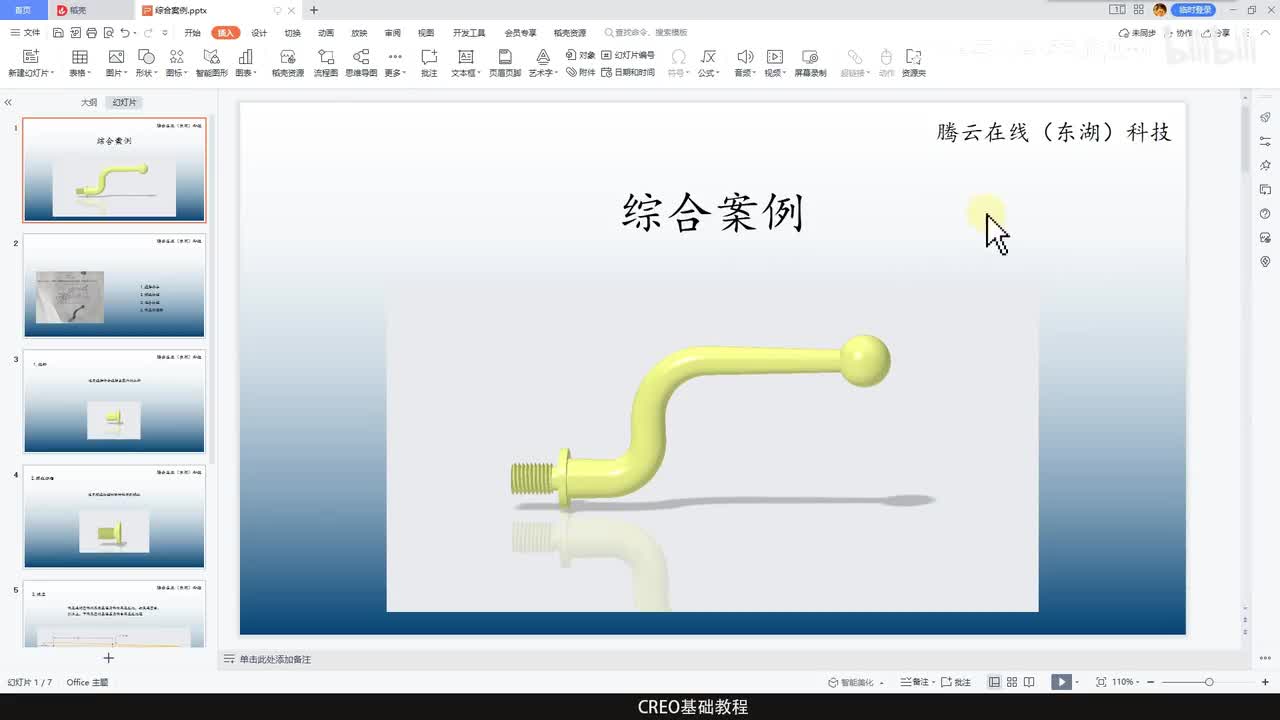Screen dimensions: 1280x720
Task: Click the 图片 picture insert icon
Action: [x=116, y=56]
